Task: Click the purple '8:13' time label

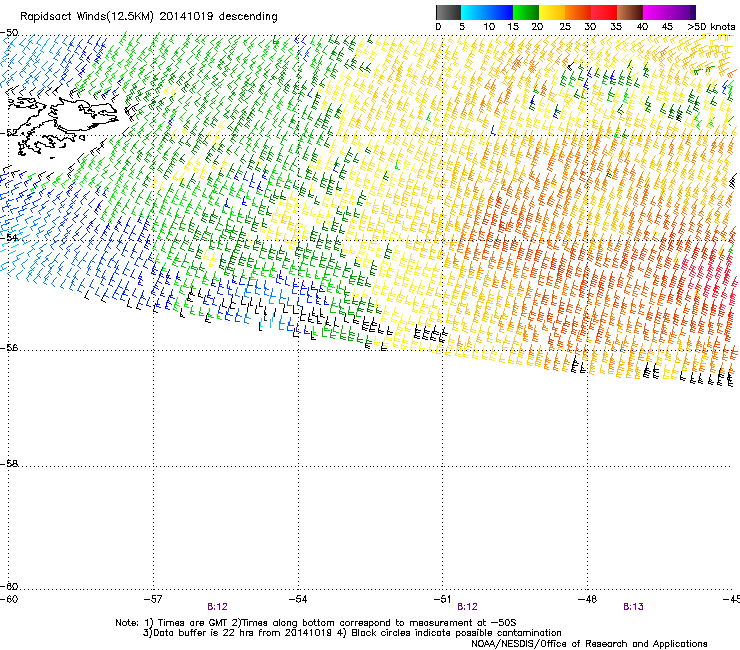Action: pos(633,607)
